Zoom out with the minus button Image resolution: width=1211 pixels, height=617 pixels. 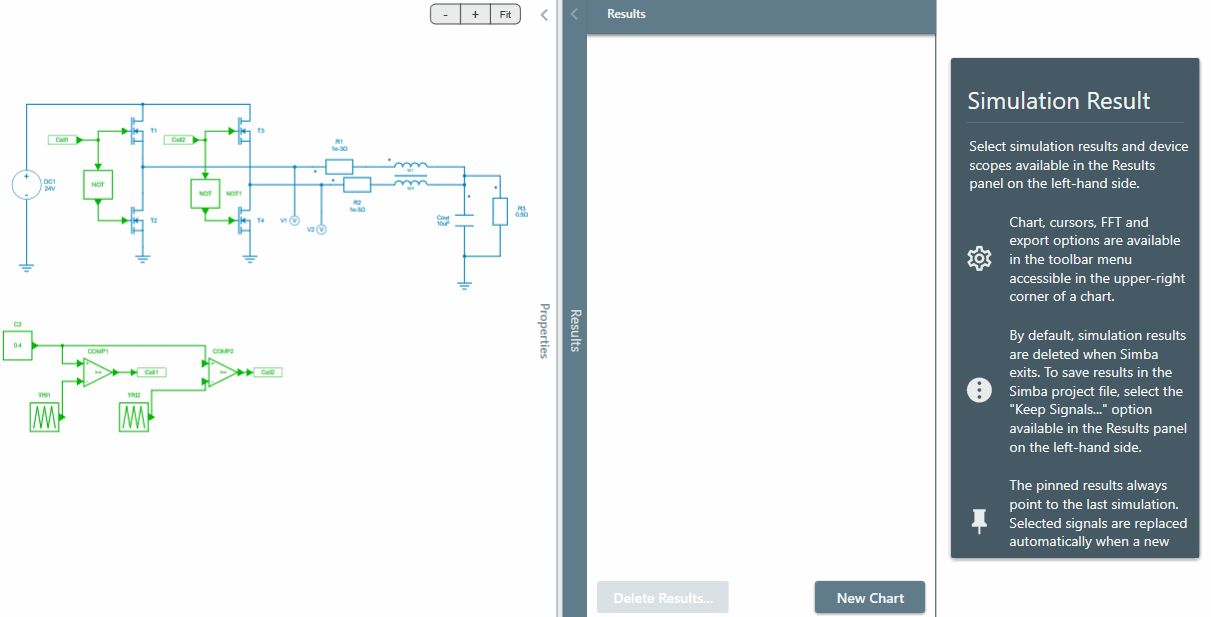click(445, 14)
